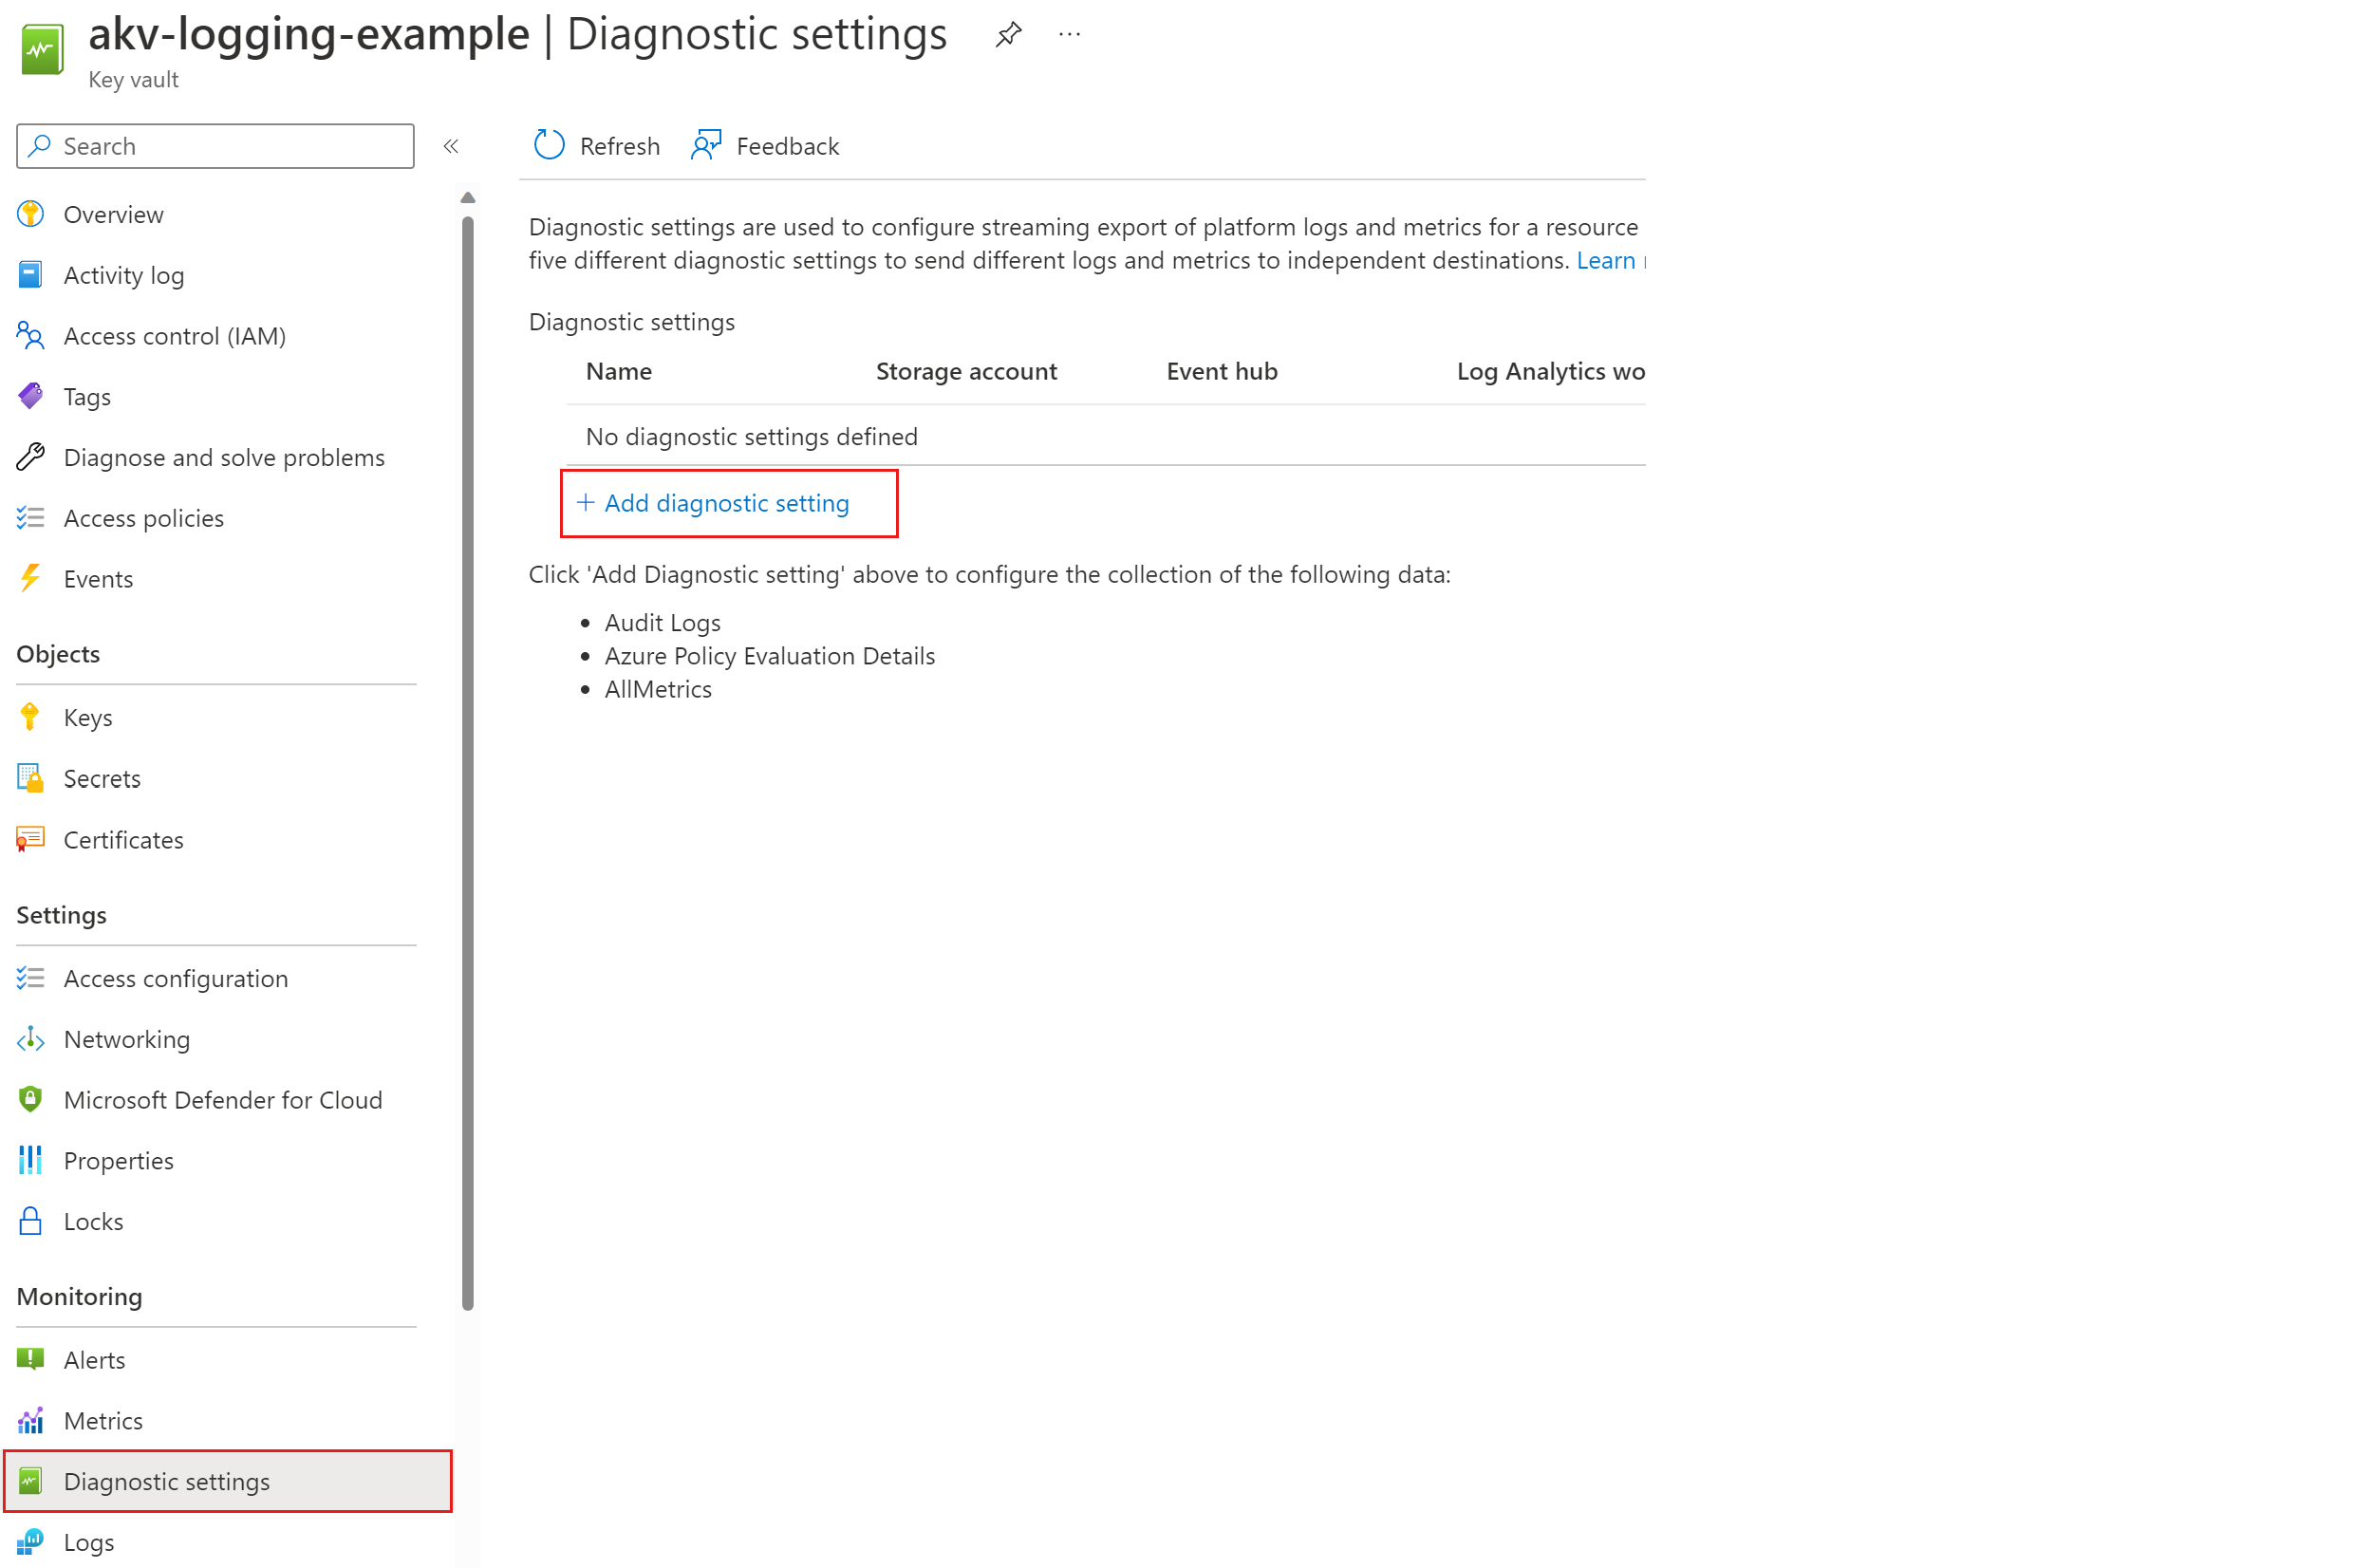
Task: Click the Secrets item under Objects
Action: click(100, 777)
